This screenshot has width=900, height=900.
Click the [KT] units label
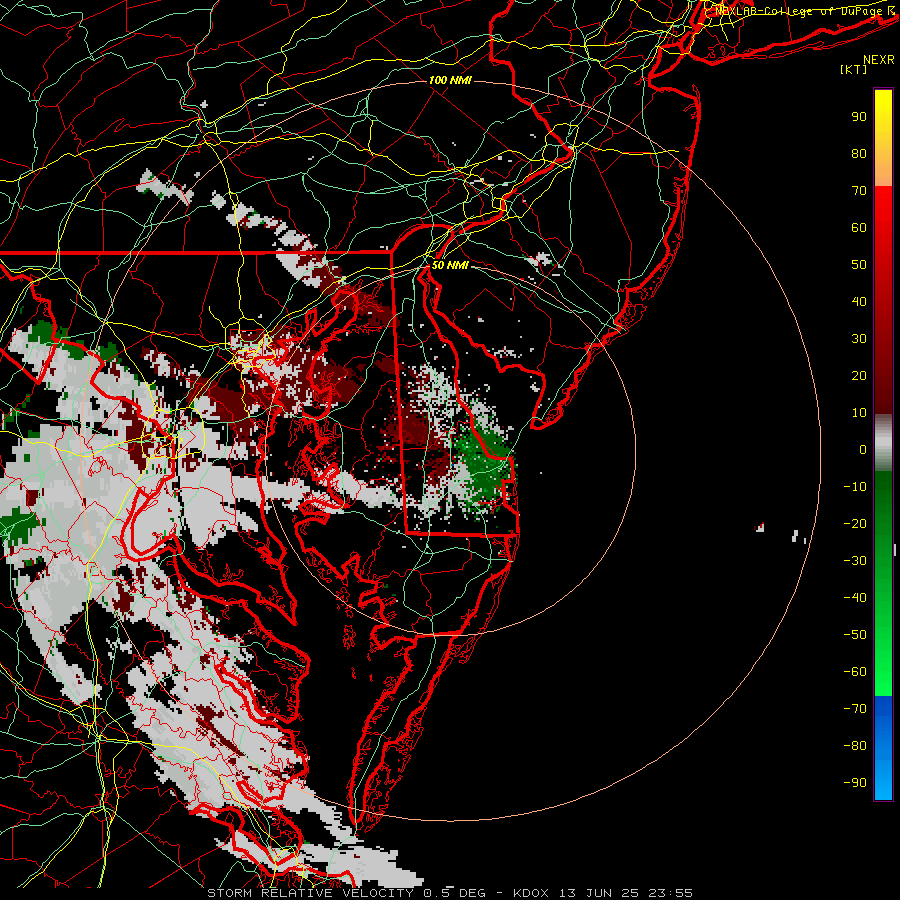[x=853, y=69]
